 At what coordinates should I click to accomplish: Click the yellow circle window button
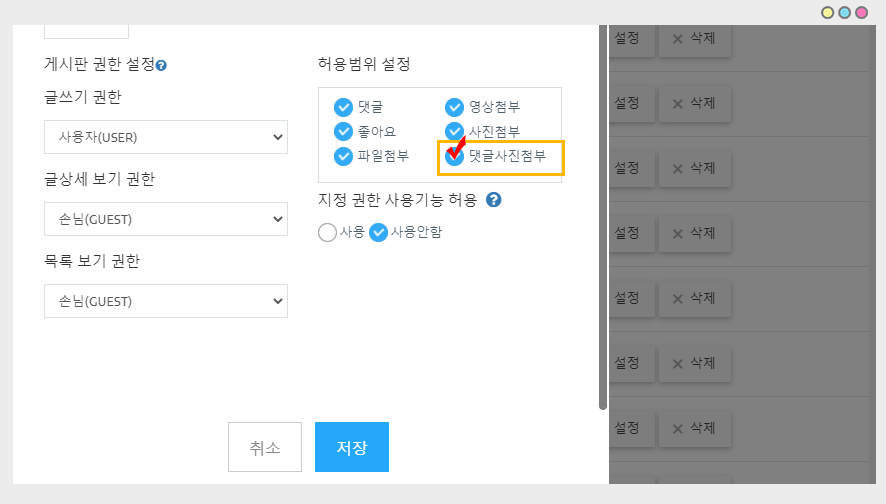point(828,13)
